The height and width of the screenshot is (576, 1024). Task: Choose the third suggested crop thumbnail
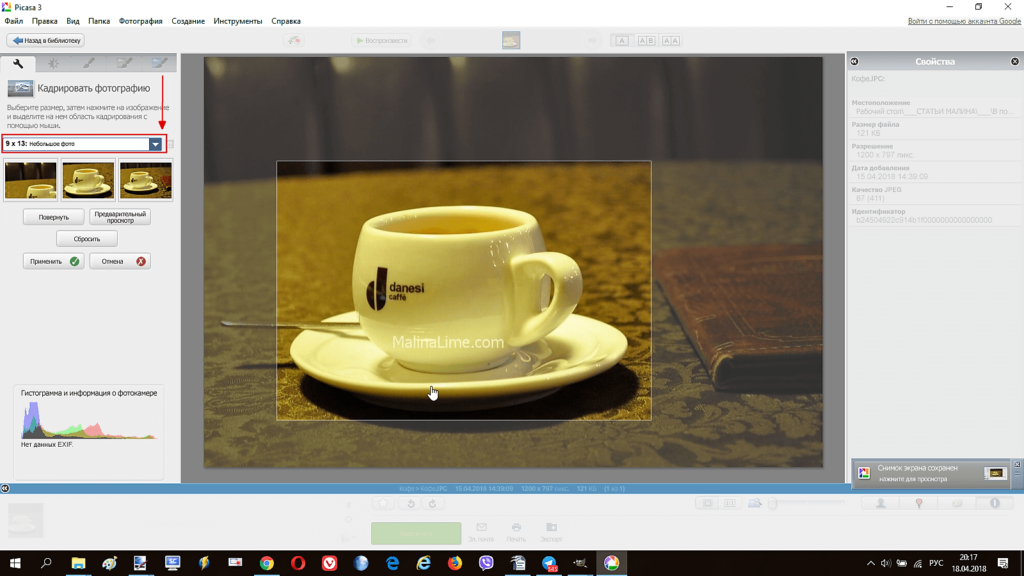[145, 180]
